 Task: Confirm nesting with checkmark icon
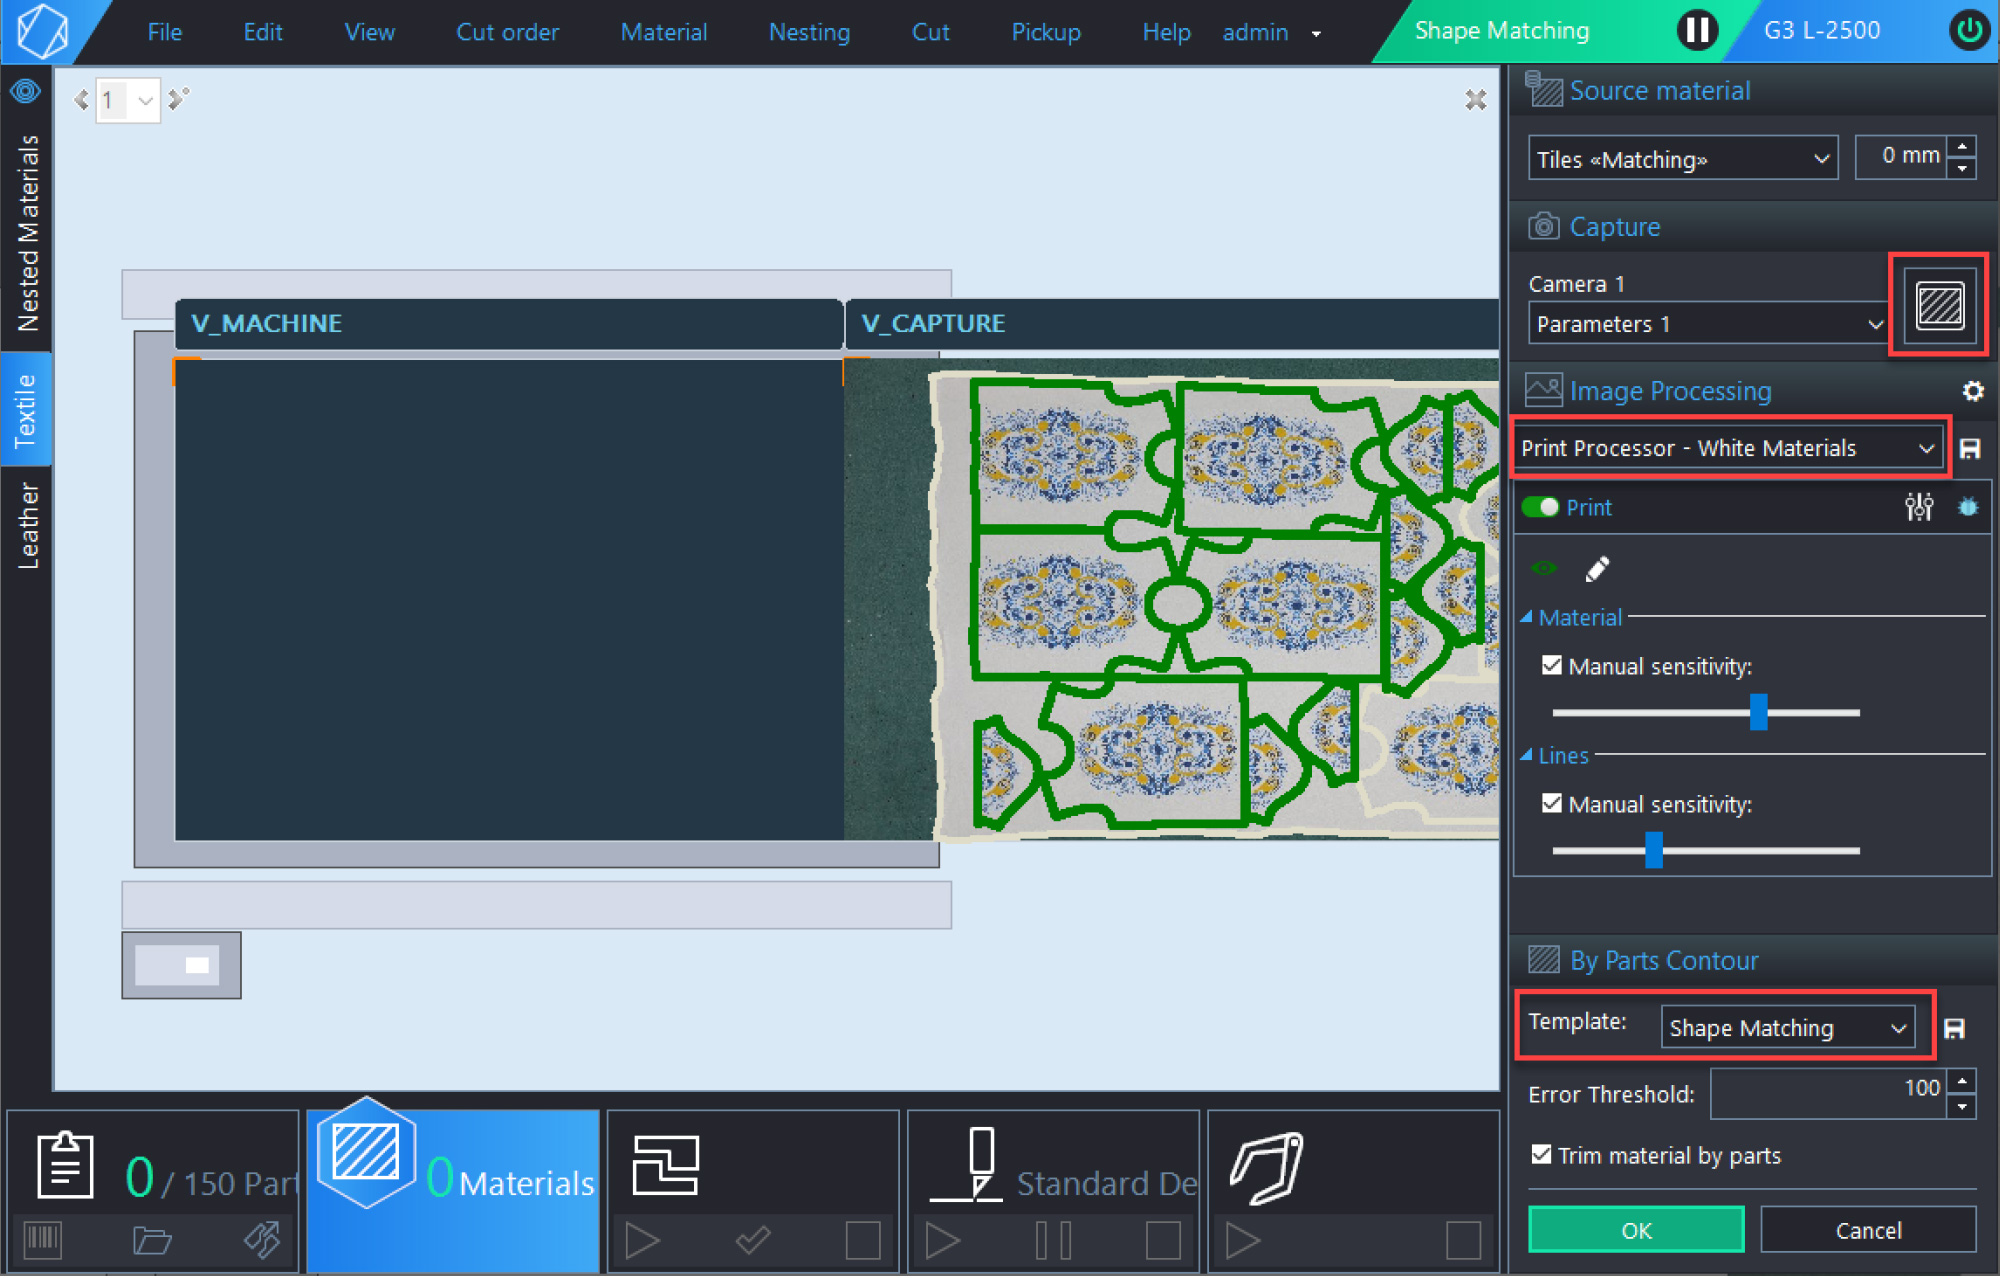tap(752, 1241)
